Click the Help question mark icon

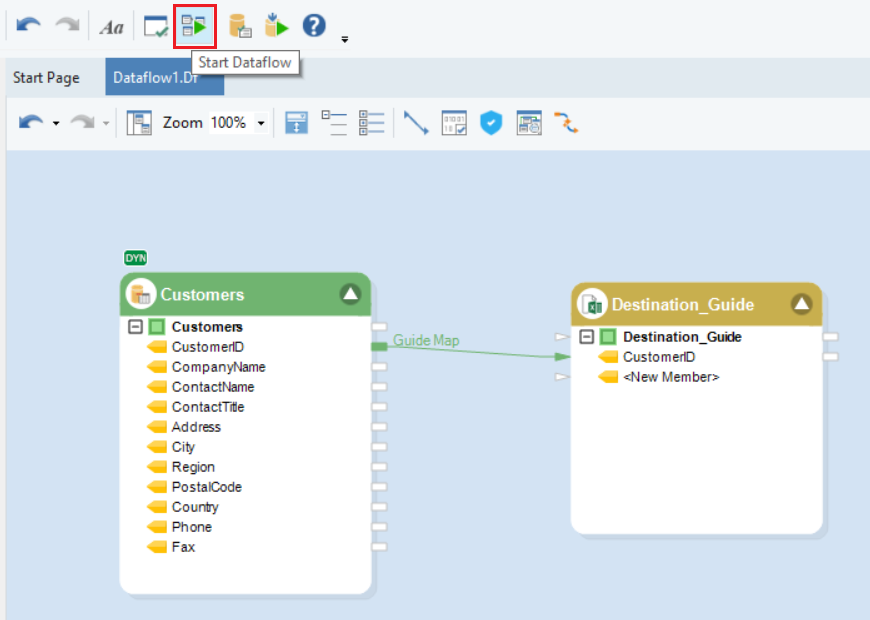tap(314, 26)
